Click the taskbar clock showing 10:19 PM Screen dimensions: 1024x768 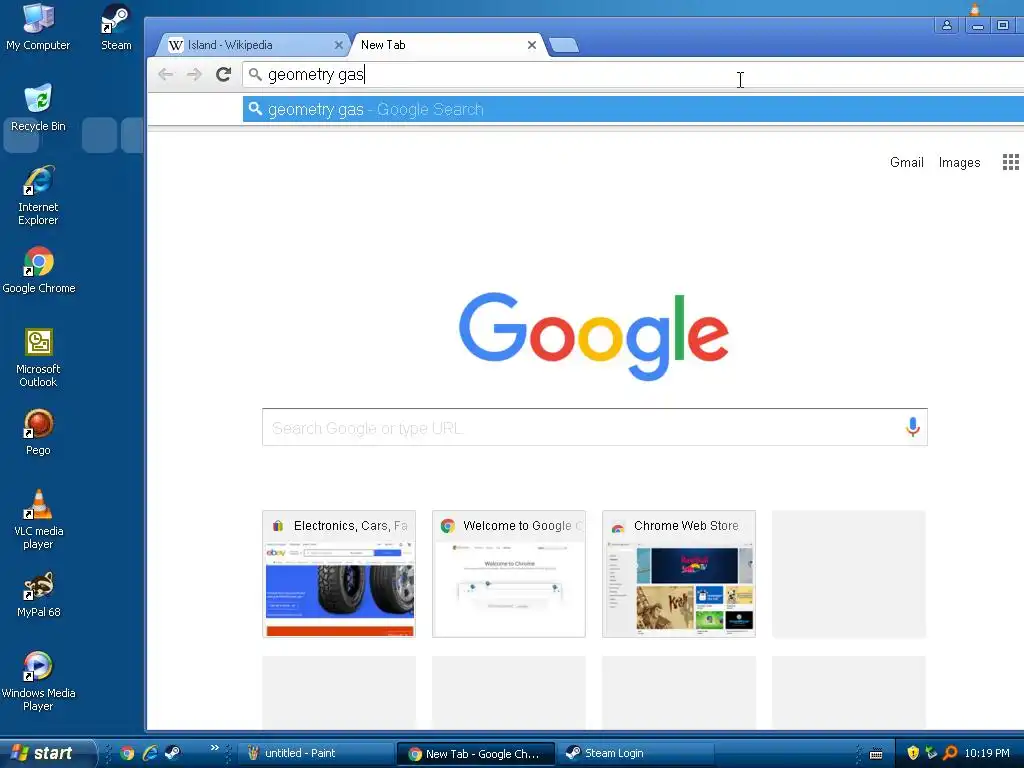click(x=987, y=753)
